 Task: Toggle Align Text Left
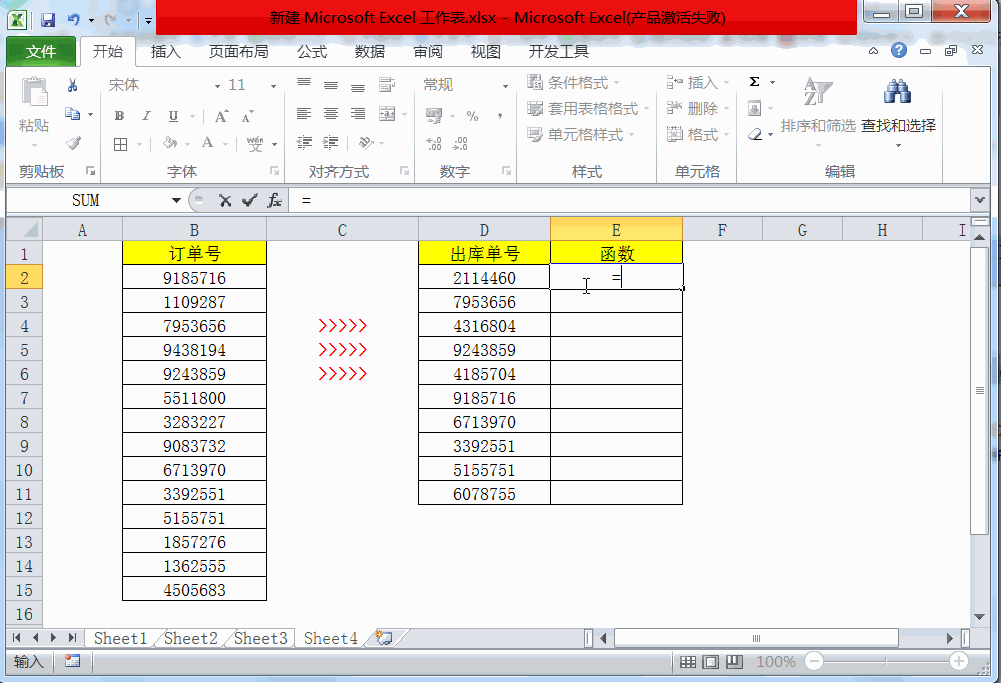(x=304, y=114)
